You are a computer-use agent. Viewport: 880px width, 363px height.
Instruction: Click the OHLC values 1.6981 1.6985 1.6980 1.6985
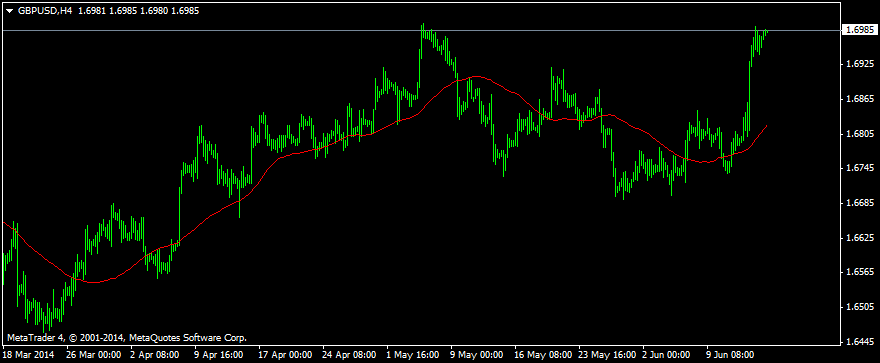click(138, 11)
